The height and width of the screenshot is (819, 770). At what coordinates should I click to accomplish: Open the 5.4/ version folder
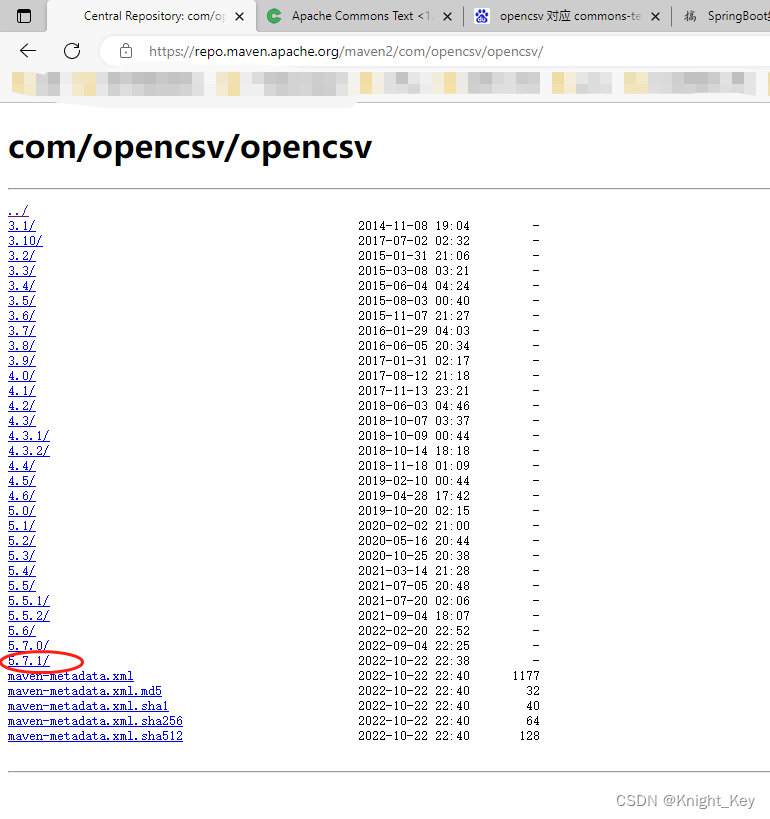[x=21, y=571]
